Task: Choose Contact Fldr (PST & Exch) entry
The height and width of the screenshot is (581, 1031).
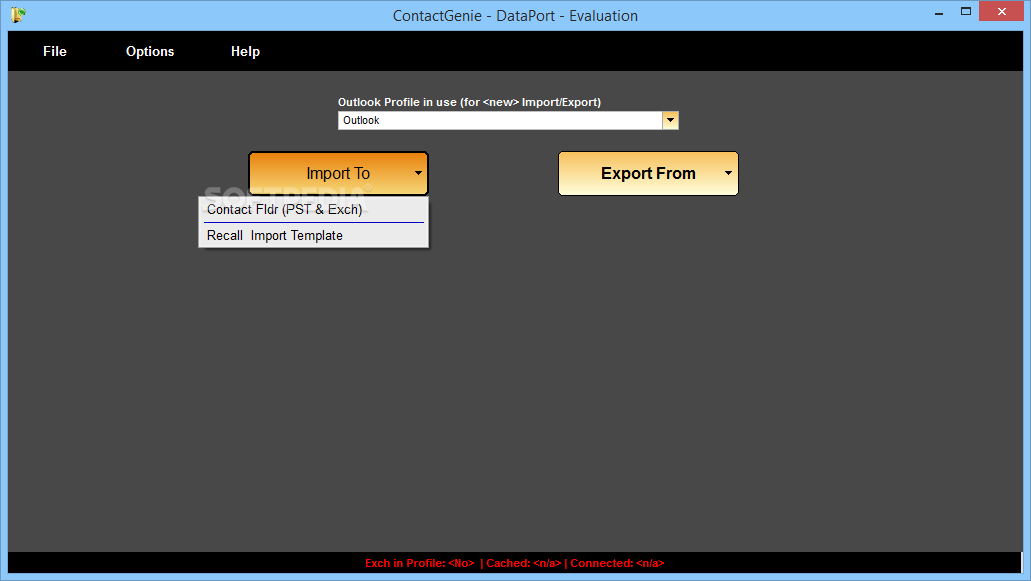Action: (314, 210)
